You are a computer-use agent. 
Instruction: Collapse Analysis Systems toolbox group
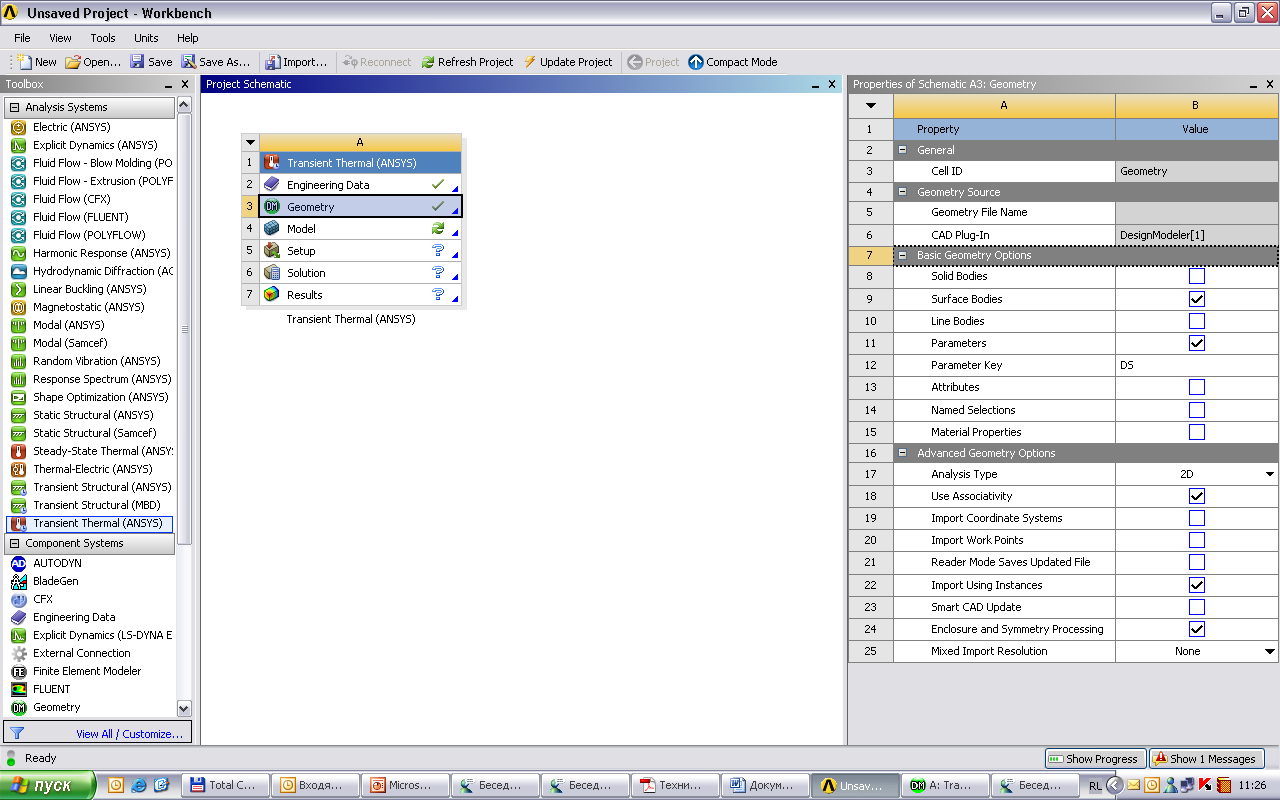point(14,107)
